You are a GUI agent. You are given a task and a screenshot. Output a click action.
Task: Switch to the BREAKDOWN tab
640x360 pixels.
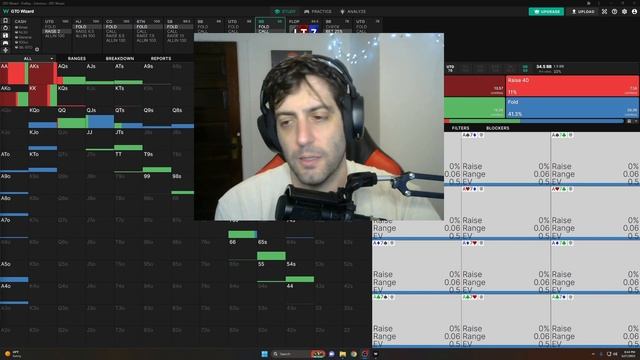pyautogui.click(x=120, y=58)
